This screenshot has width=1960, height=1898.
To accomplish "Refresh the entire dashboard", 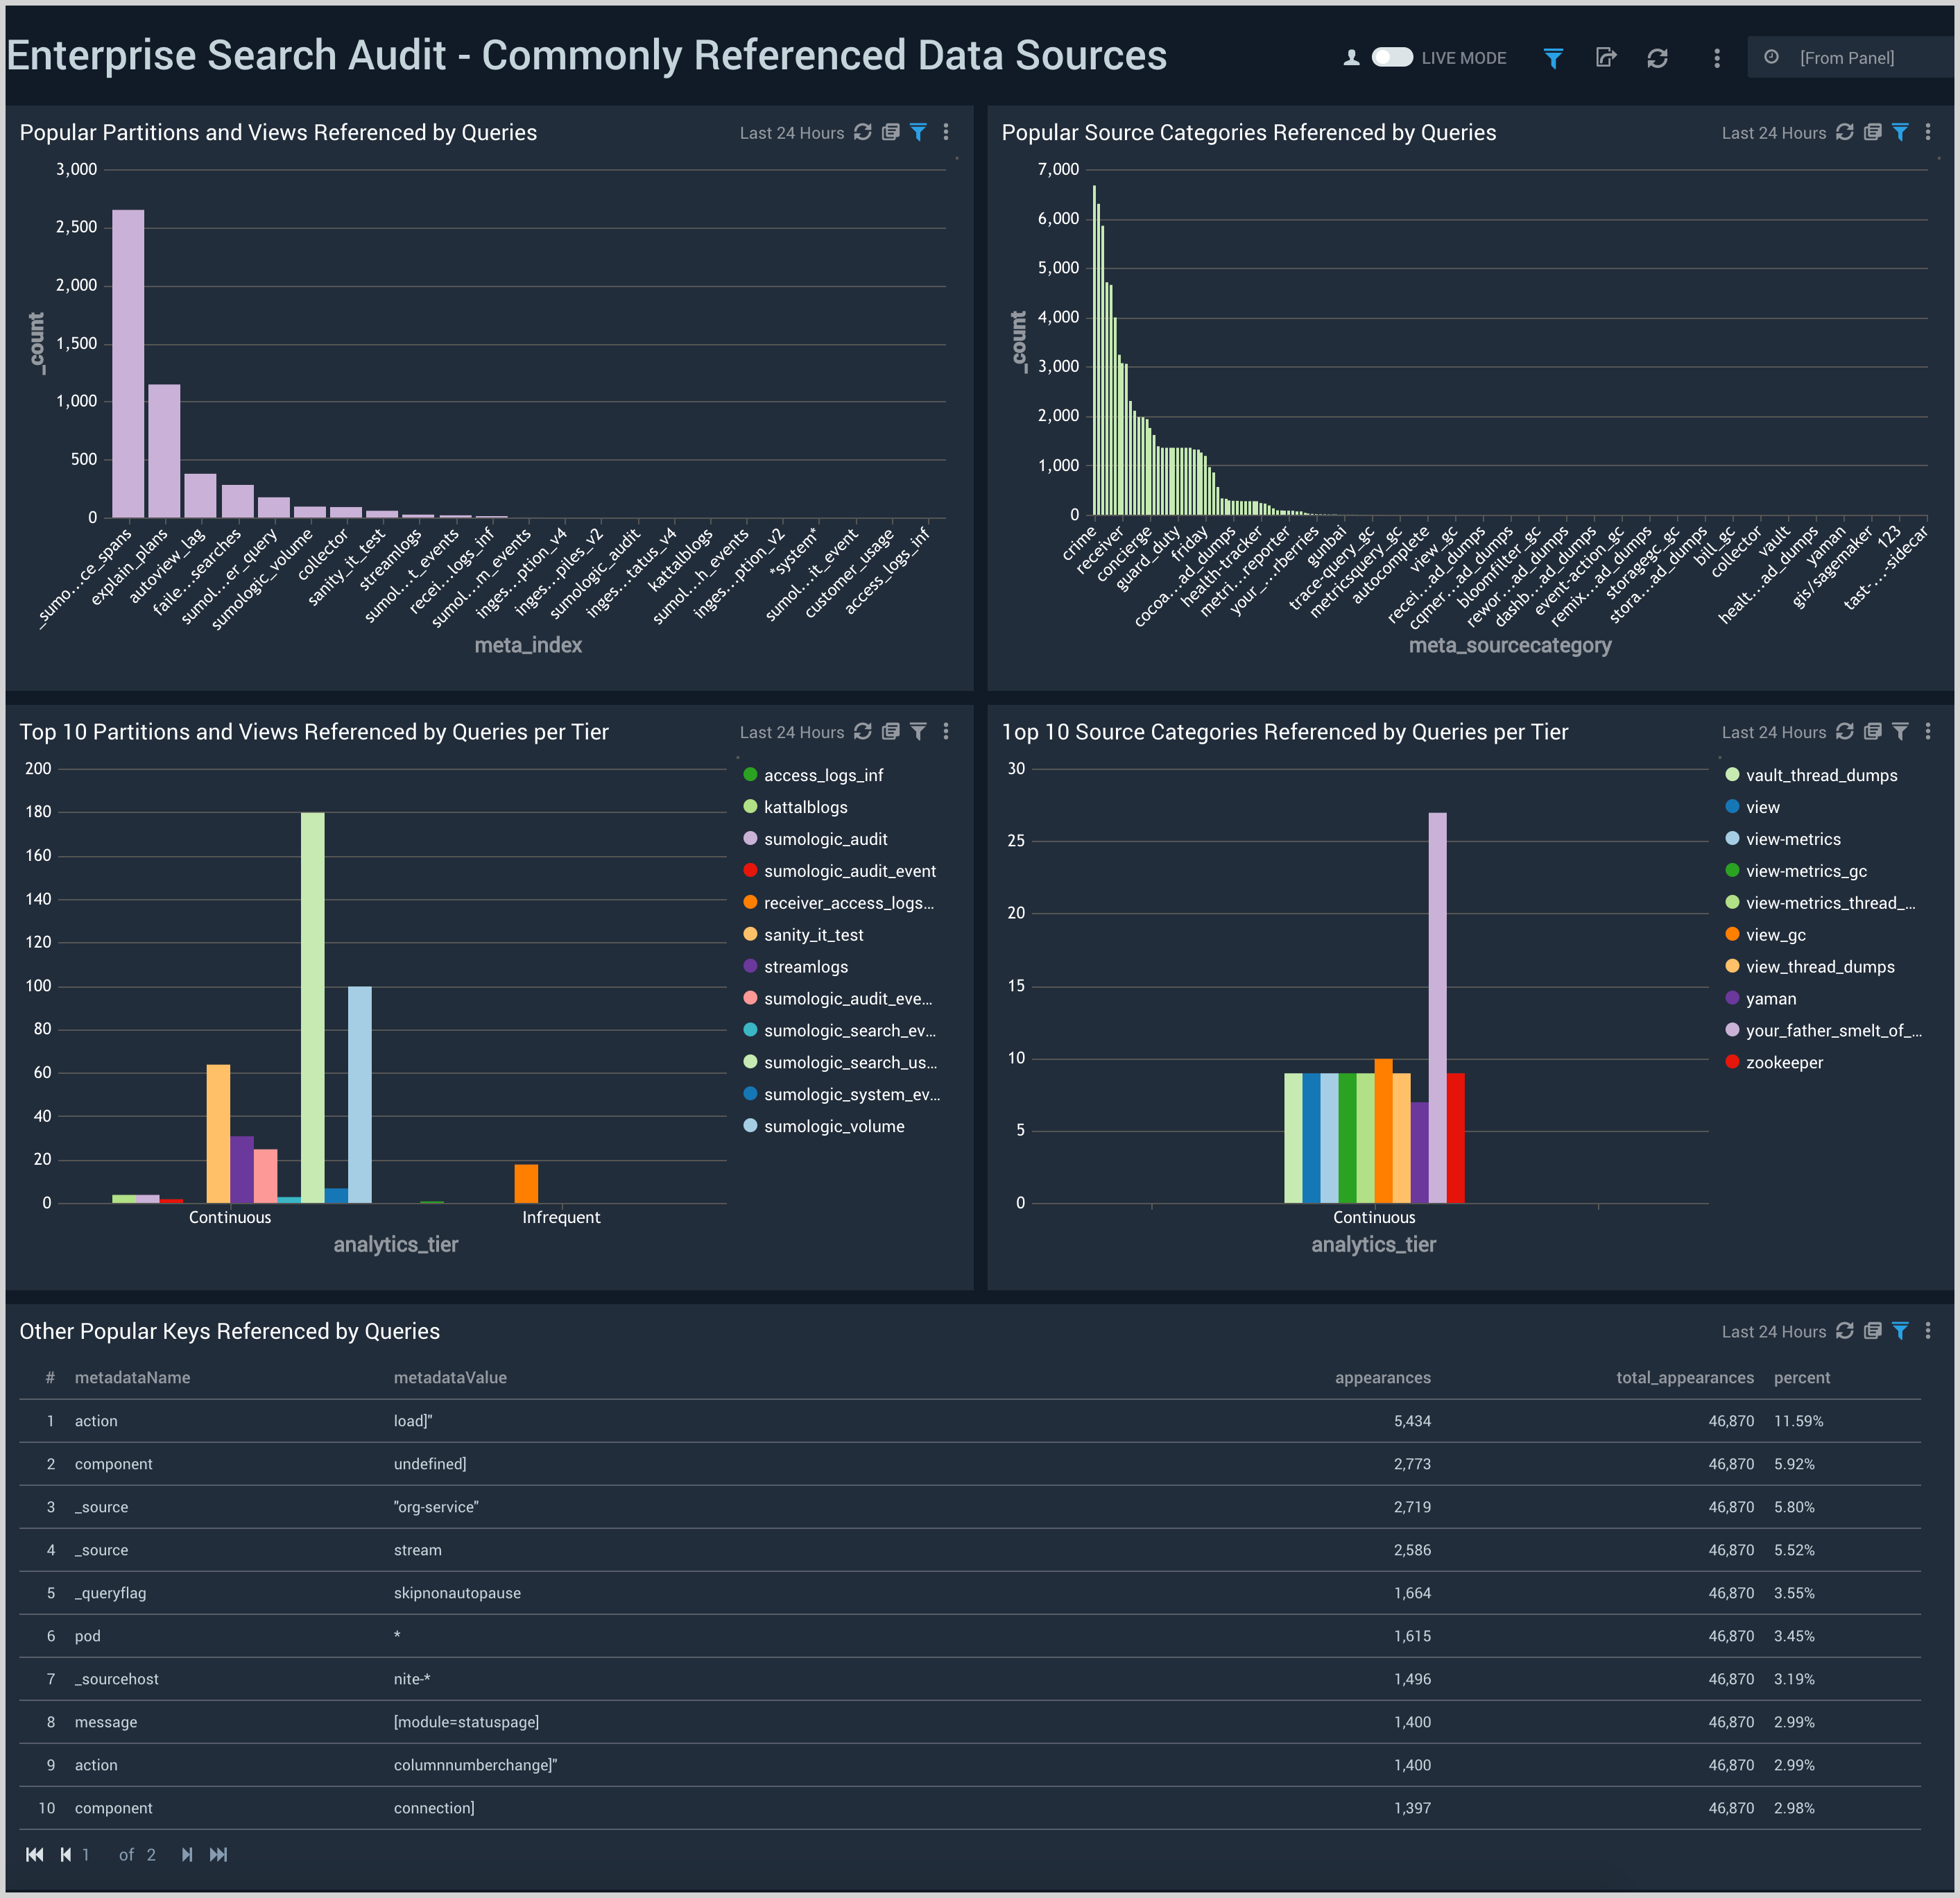I will point(1657,58).
